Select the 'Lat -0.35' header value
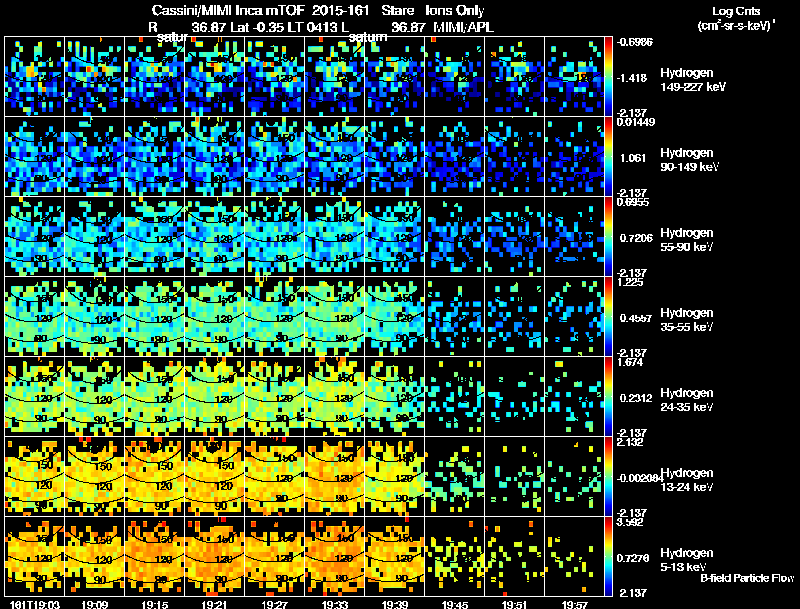 tap(257, 27)
